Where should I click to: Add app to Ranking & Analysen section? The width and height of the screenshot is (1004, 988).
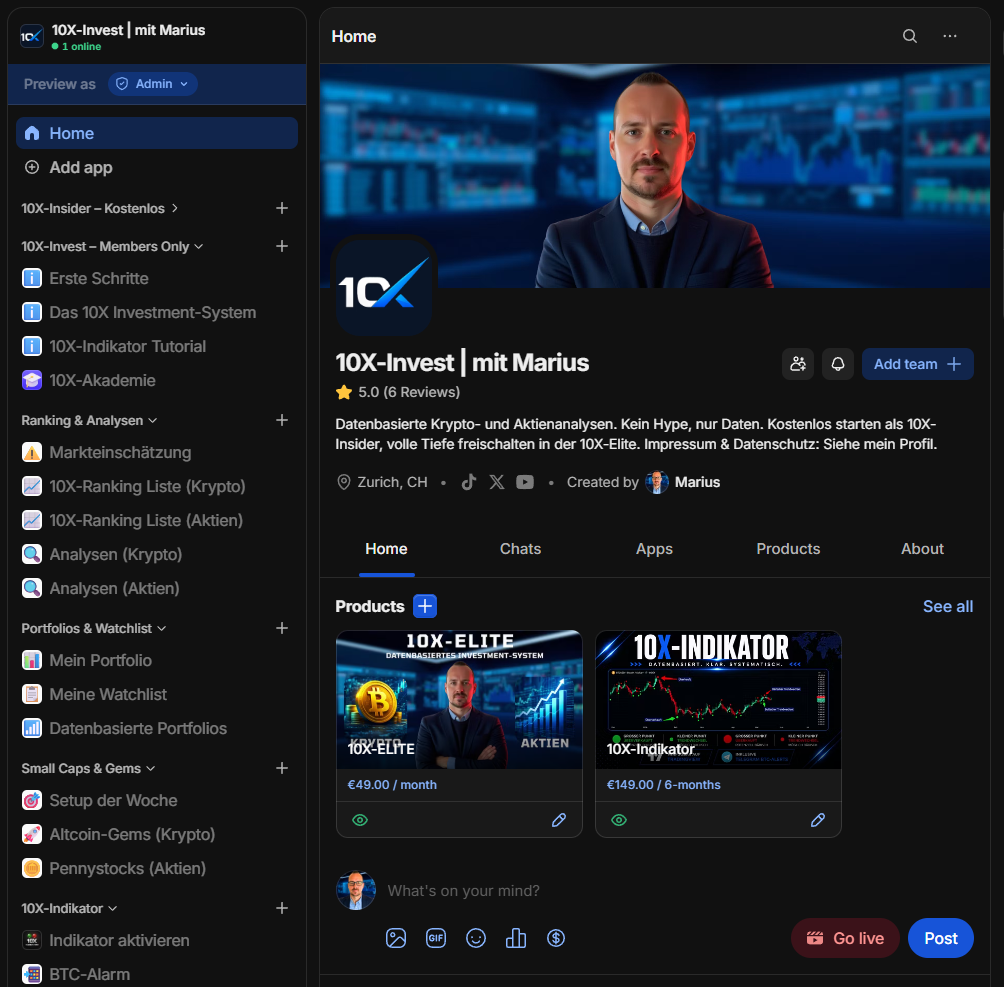[x=282, y=420]
